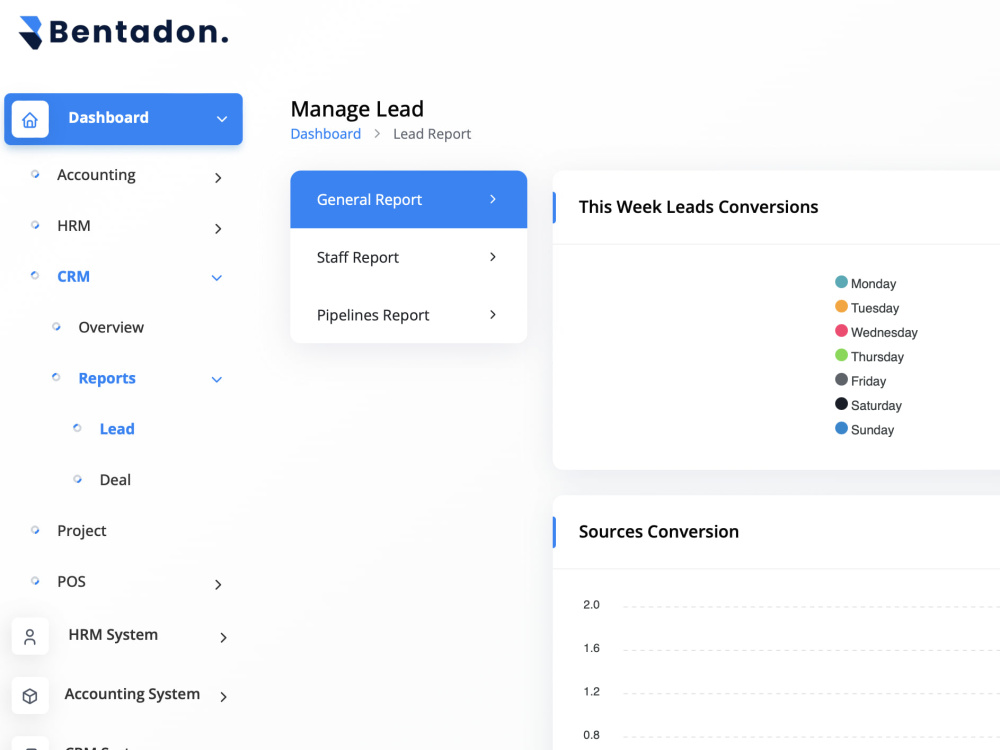
Task: Toggle Friday legend color dot
Action: (x=841, y=379)
